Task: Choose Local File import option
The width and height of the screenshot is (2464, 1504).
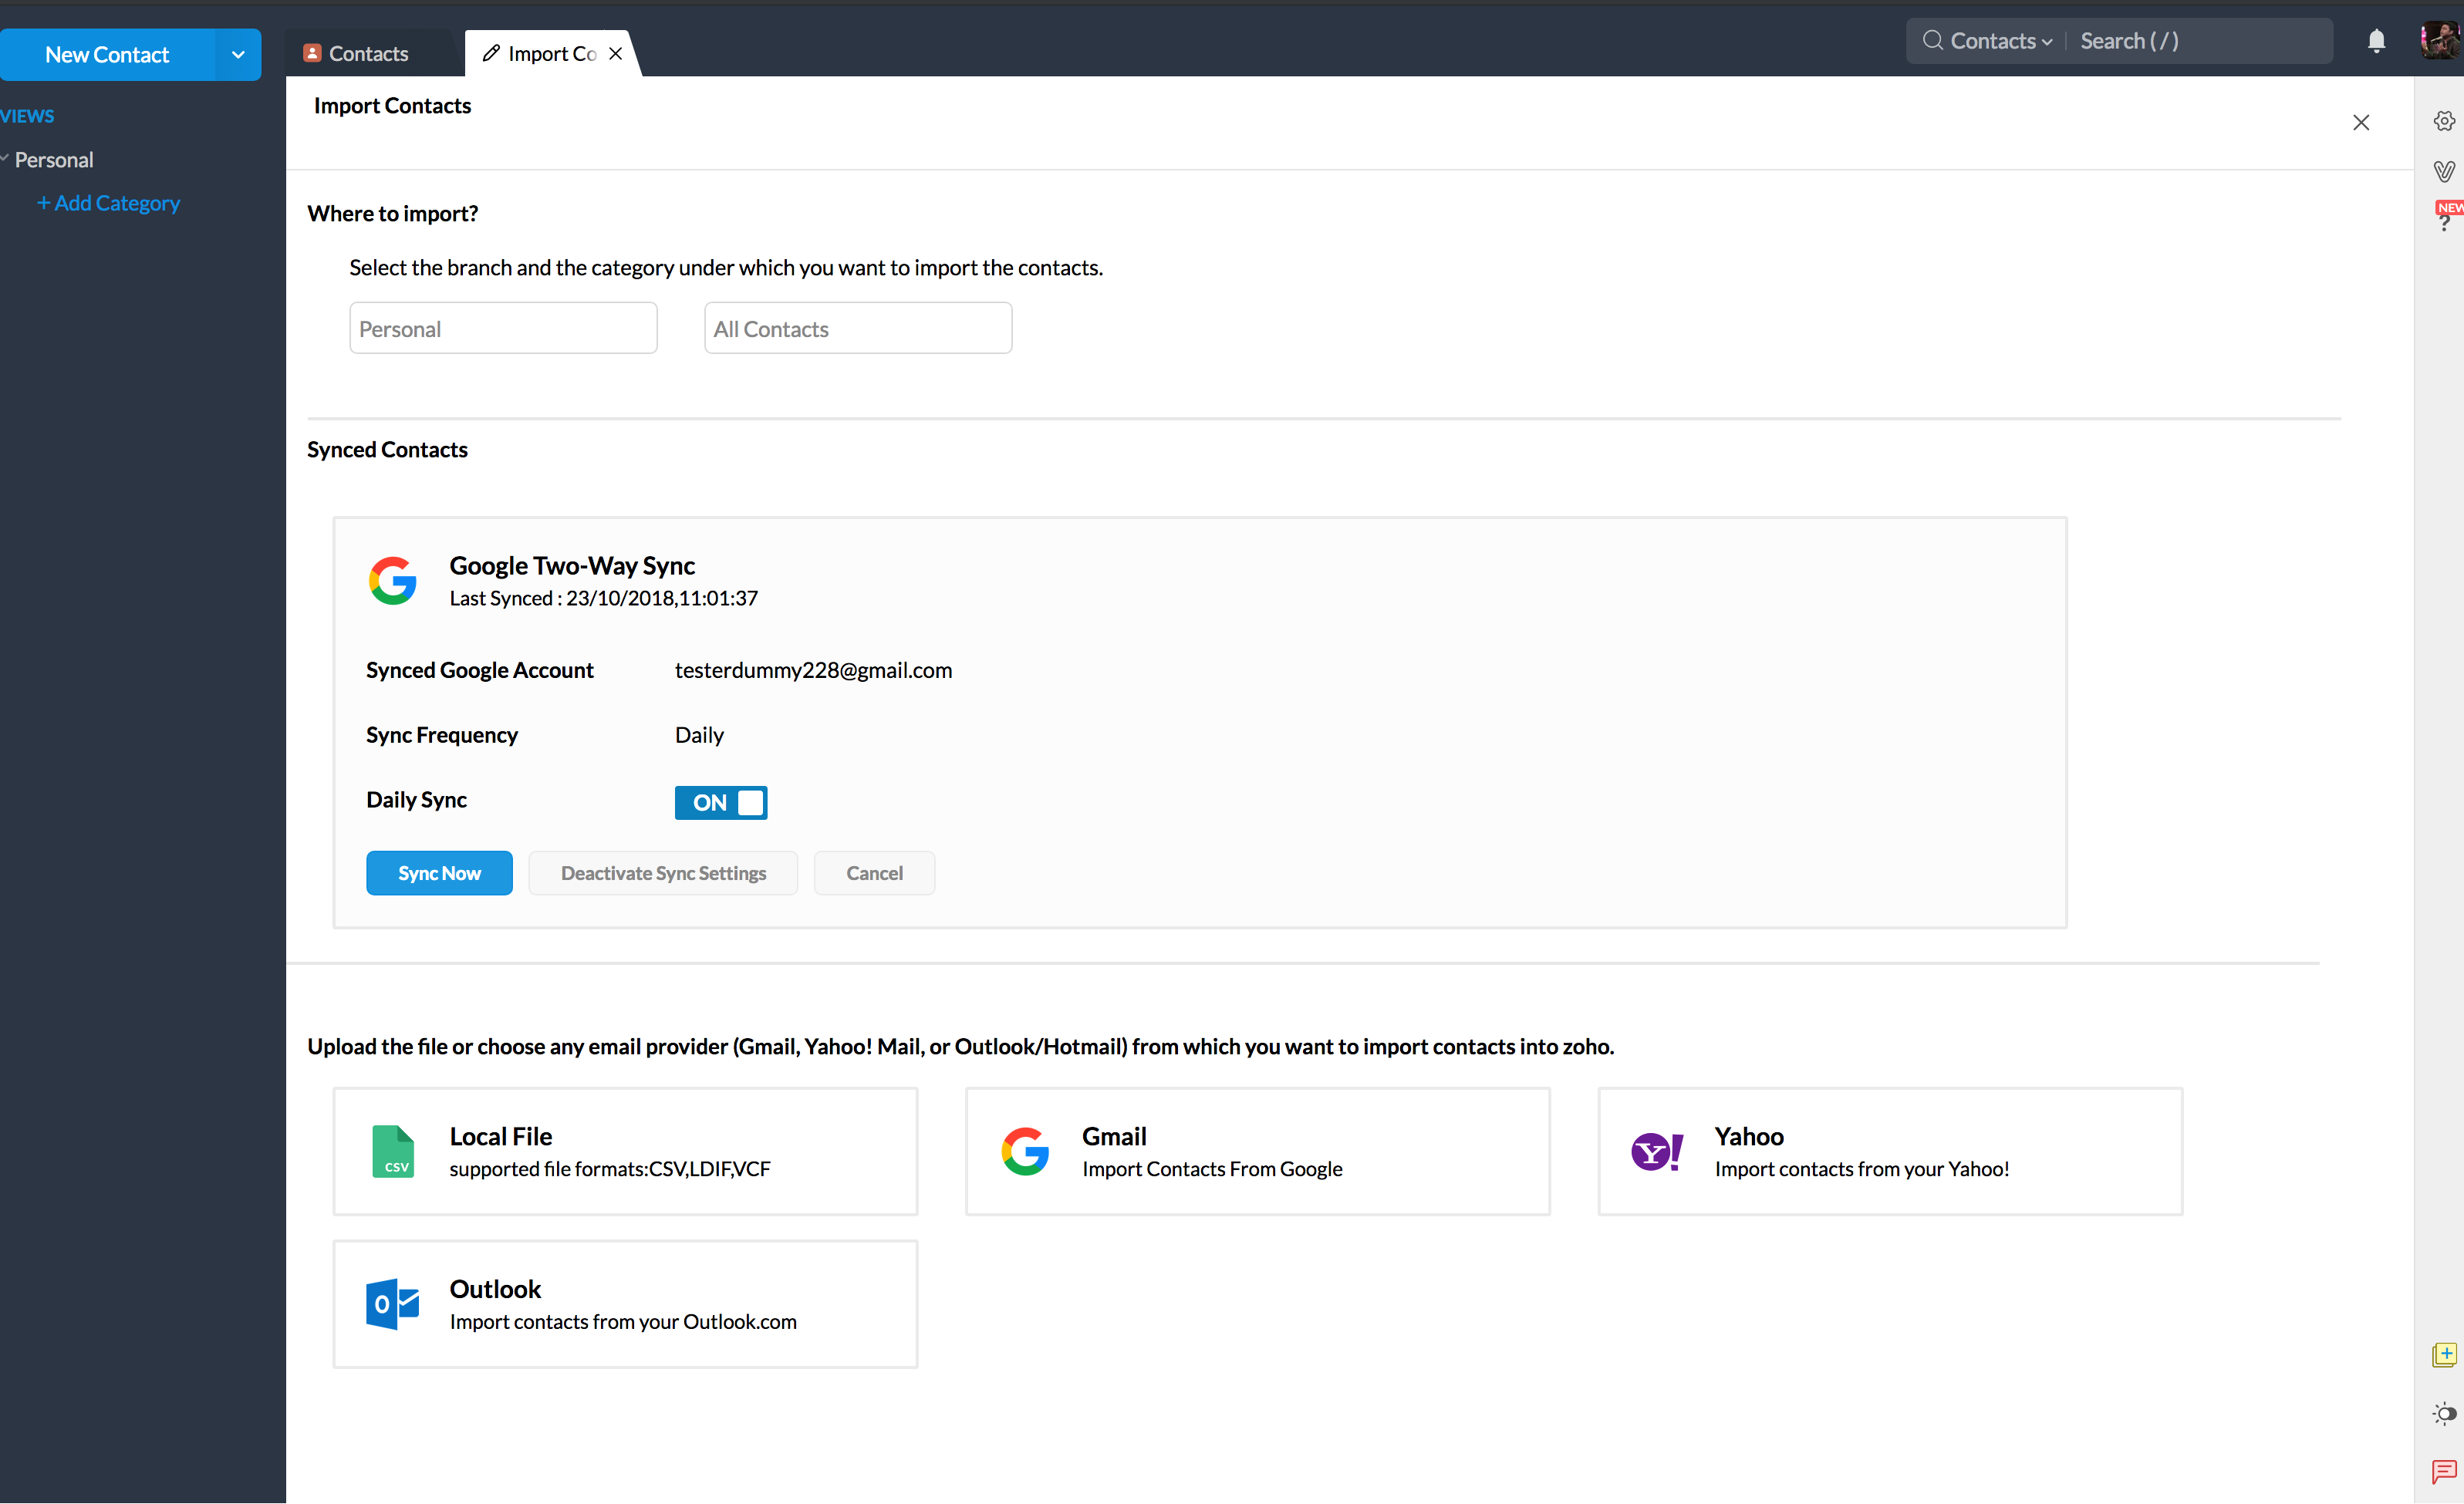Action: click(x=625, y=1151)
